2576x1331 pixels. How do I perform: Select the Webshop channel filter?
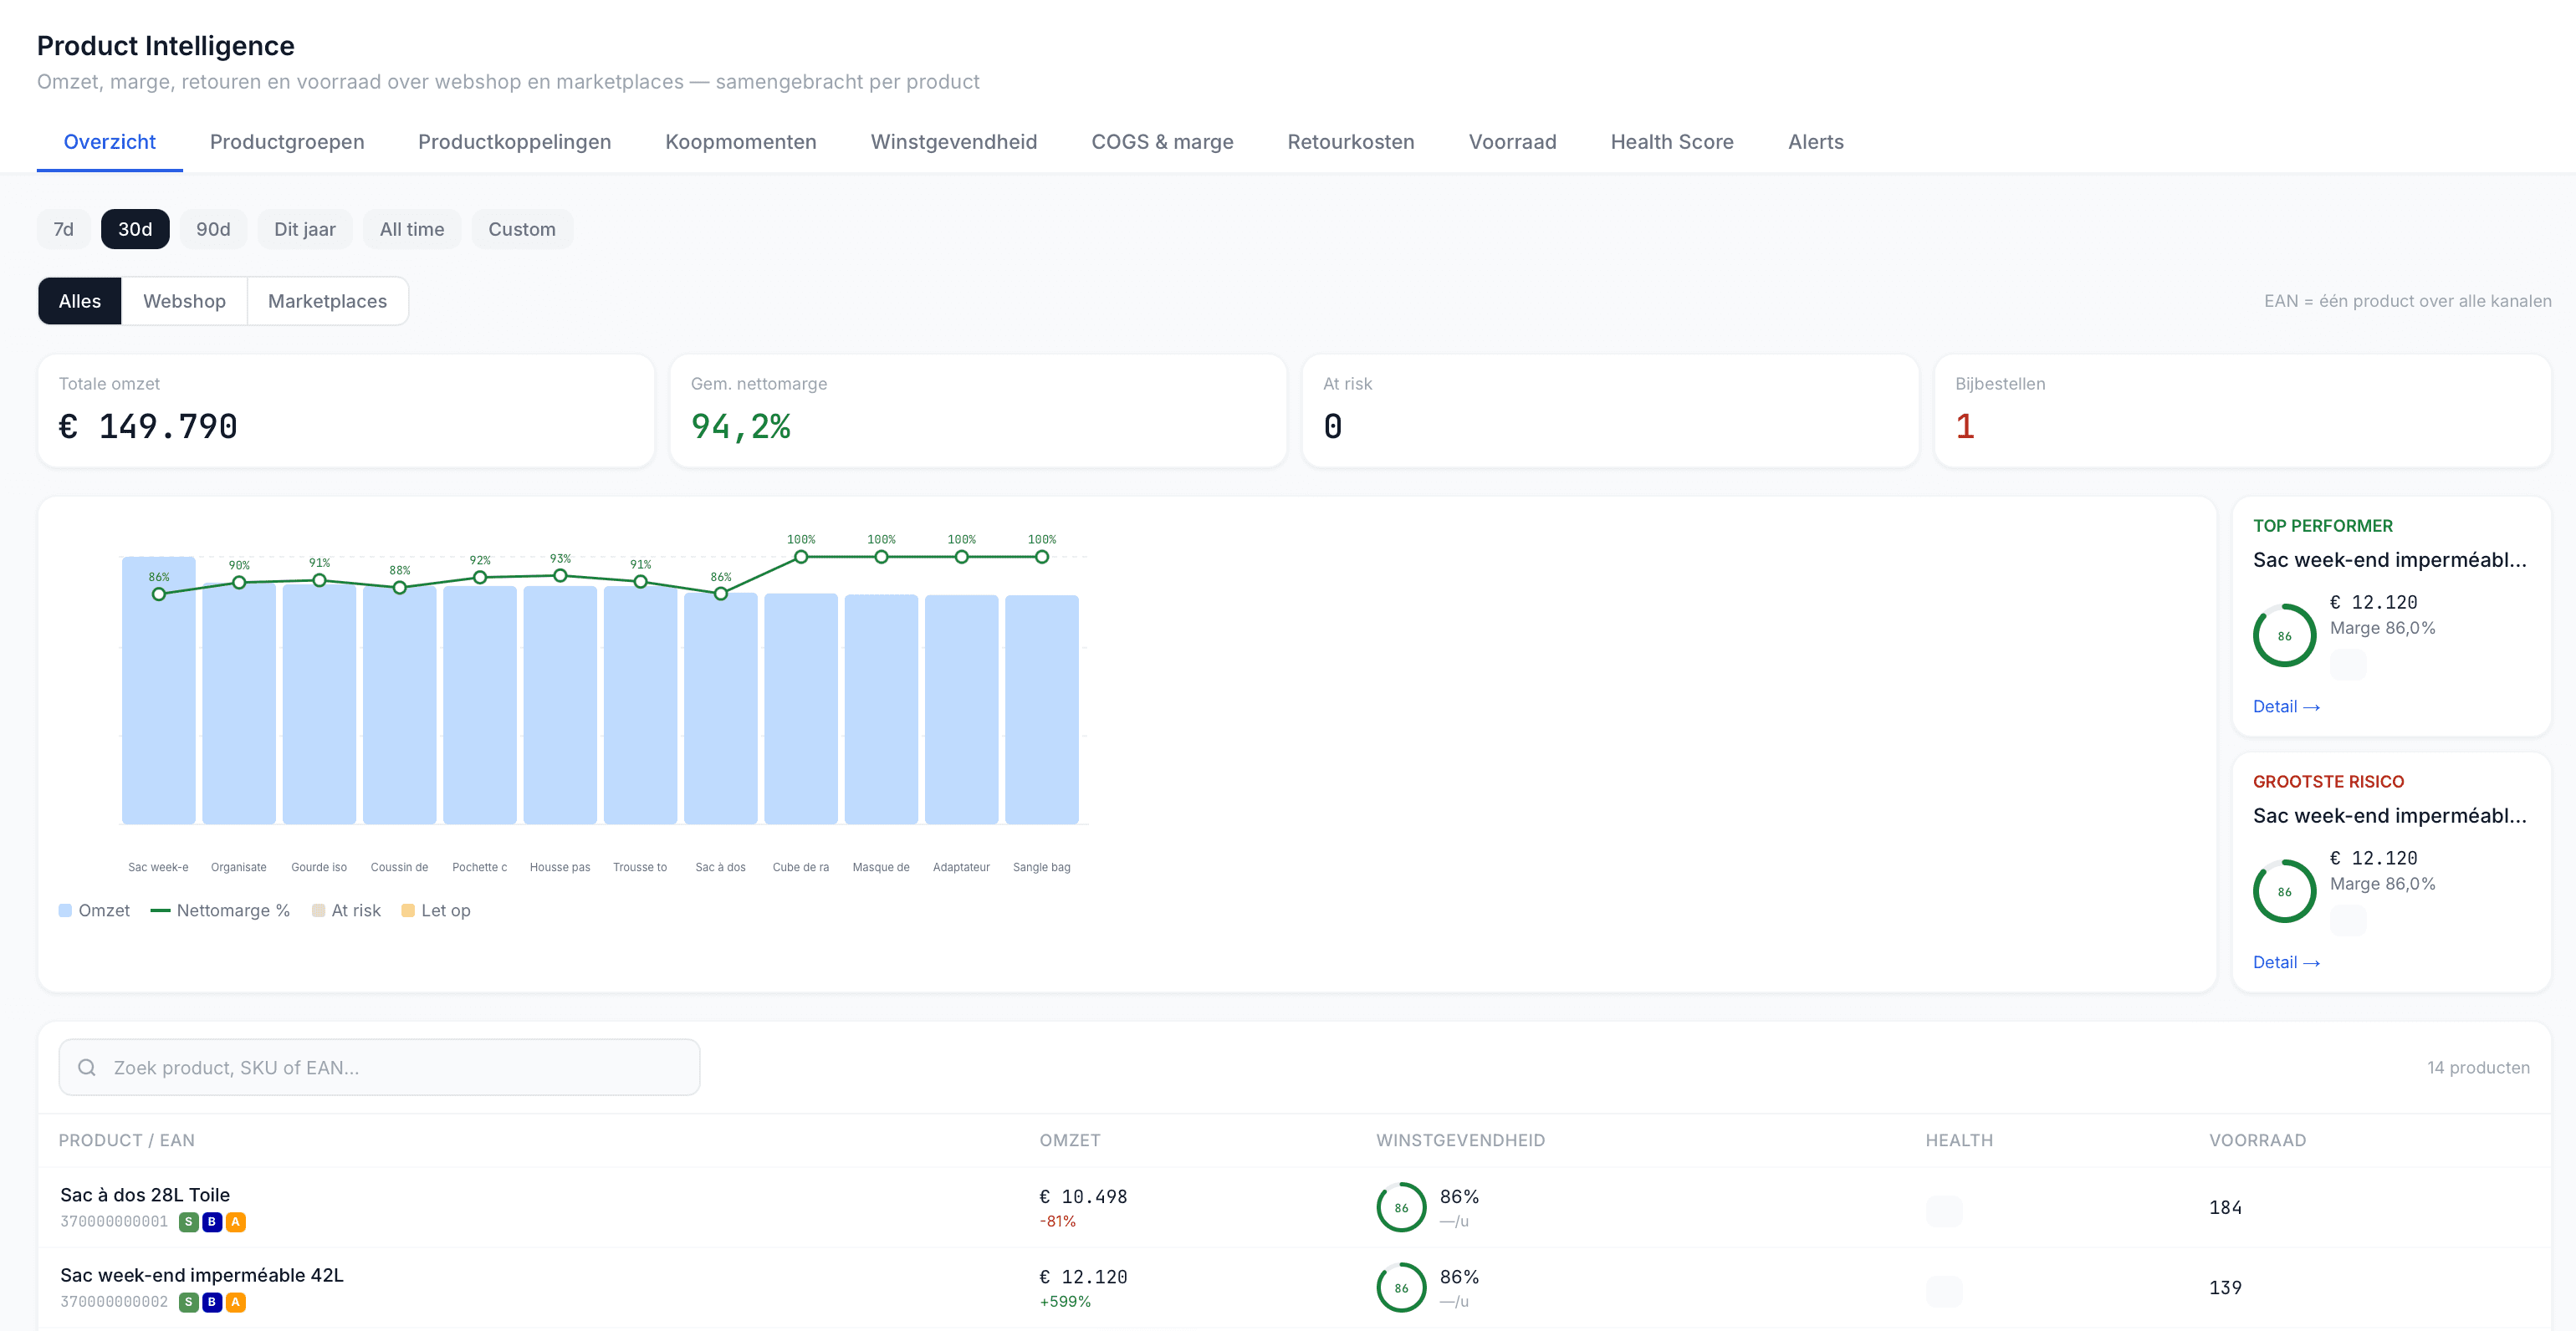point(184,301)
